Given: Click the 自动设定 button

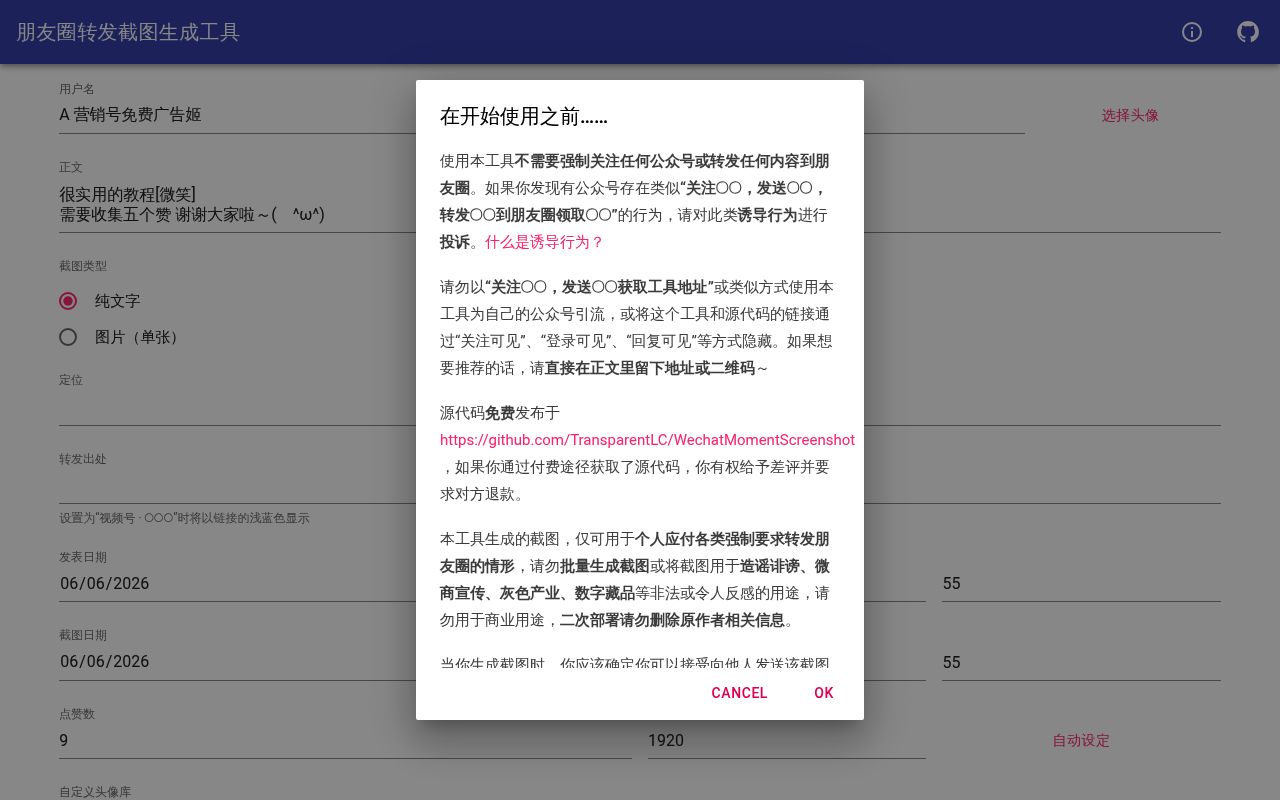Looking at the screenshot, I should pyautogui.click(x=1081, y=741).
